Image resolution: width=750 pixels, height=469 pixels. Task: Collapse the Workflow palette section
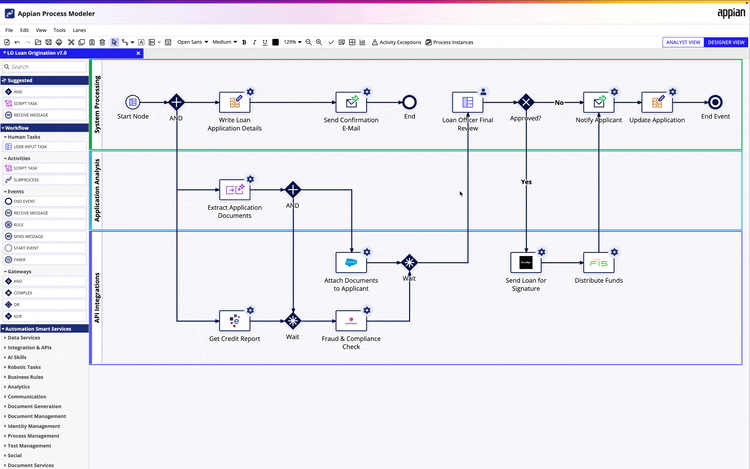44,128
